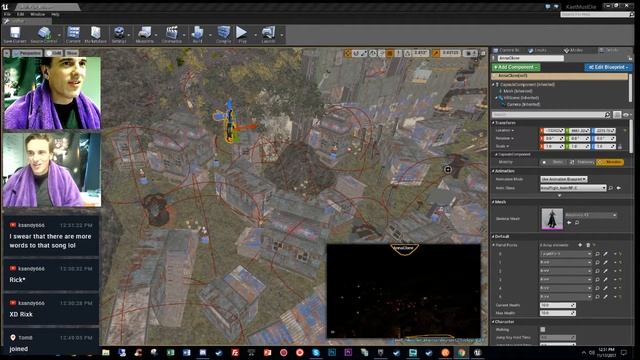Click Anim Class browse magnifier icon
The image size is (640, 360).
click(x=611, y=188)
